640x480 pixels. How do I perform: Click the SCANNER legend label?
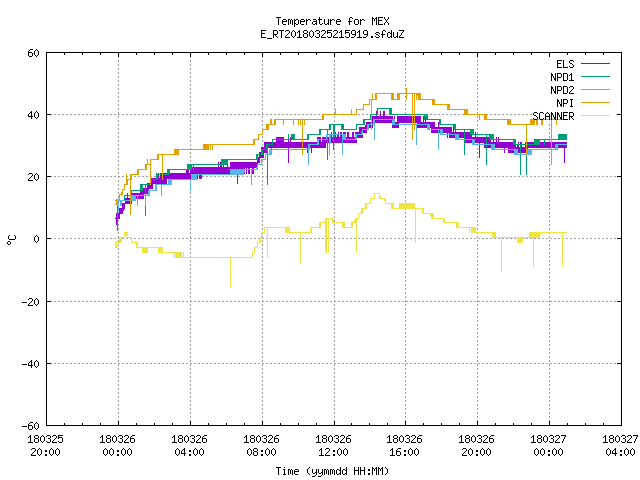click(553, 116)
